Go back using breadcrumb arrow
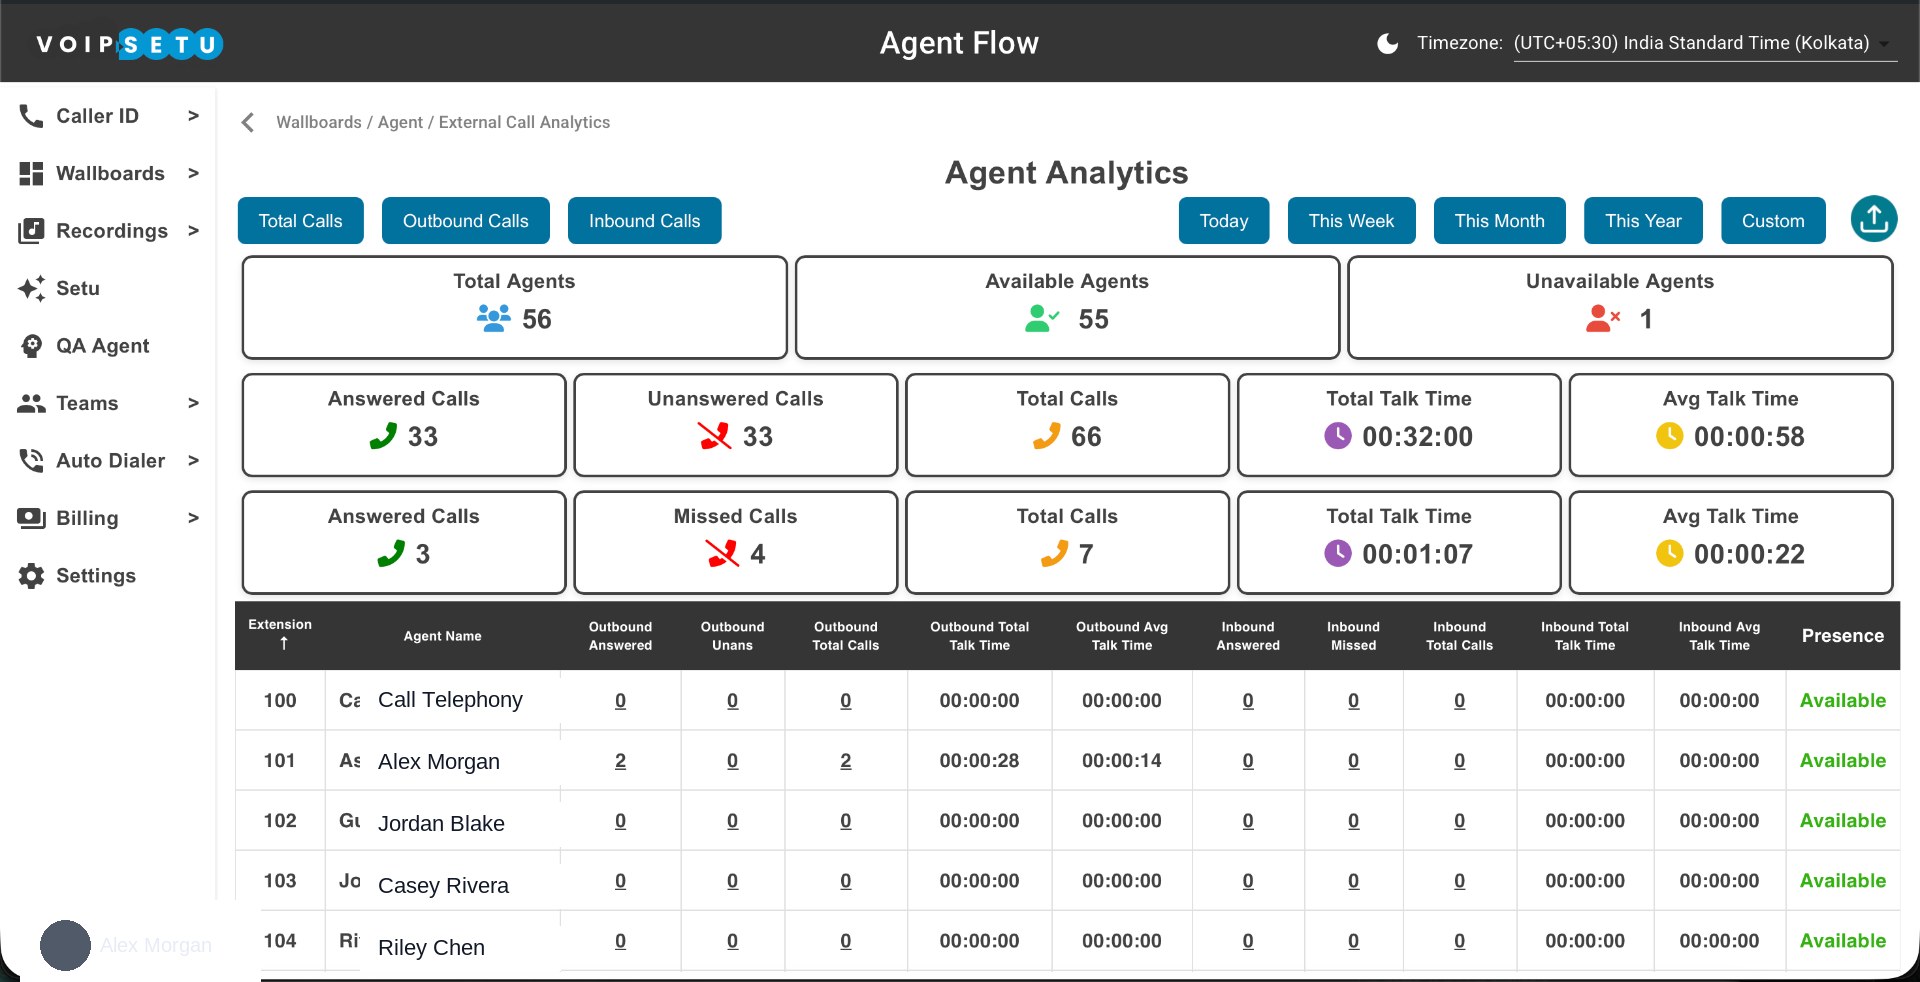 (248, 122)
